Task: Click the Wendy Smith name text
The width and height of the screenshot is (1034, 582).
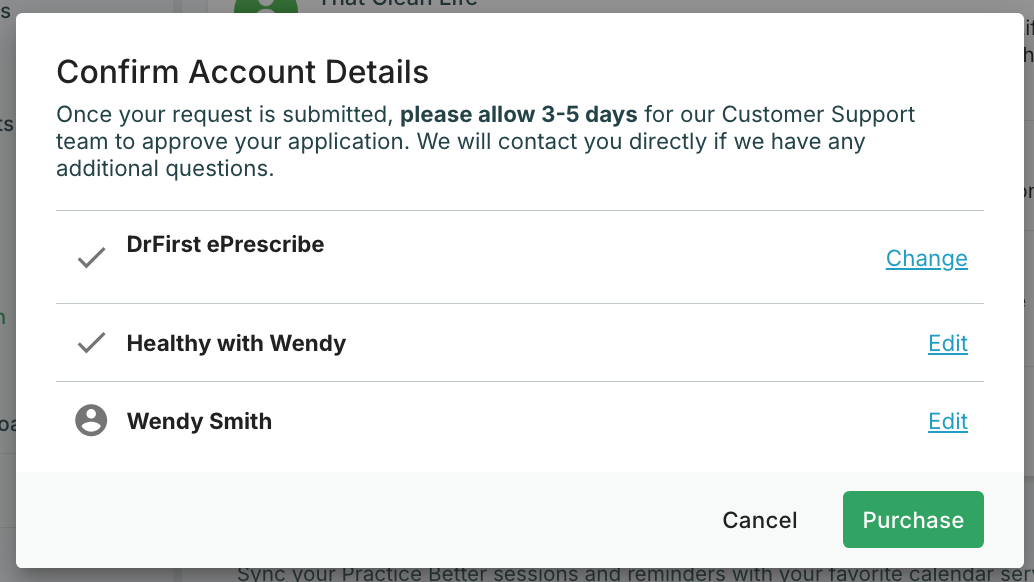Action: click(x=199, y=421)
